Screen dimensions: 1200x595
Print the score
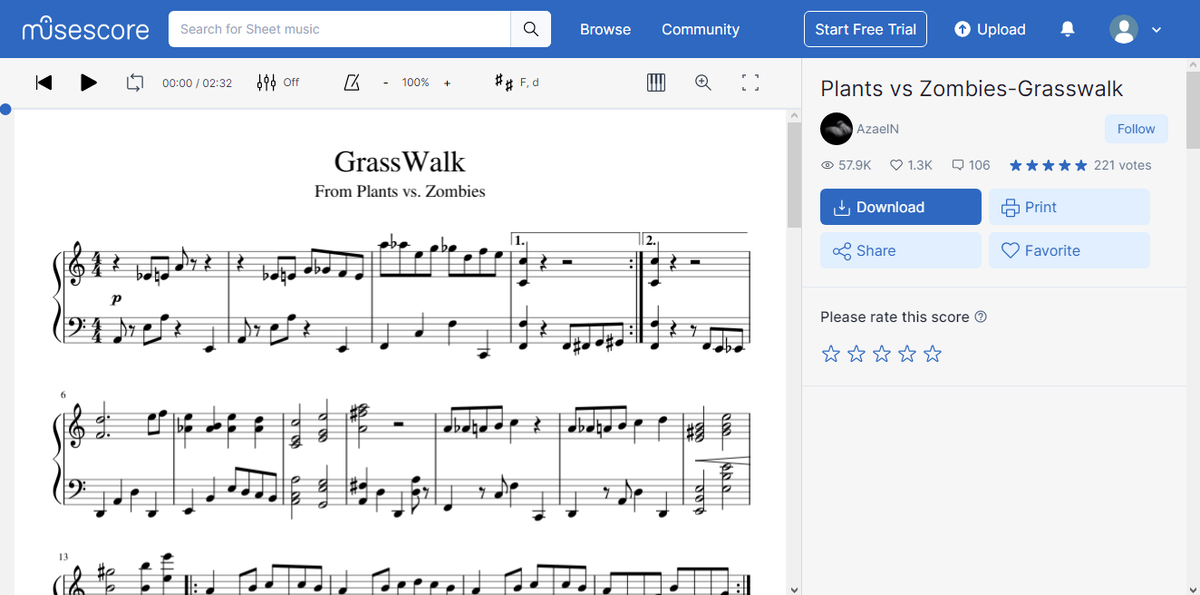pyautogui.click(x=1069, y=207)
